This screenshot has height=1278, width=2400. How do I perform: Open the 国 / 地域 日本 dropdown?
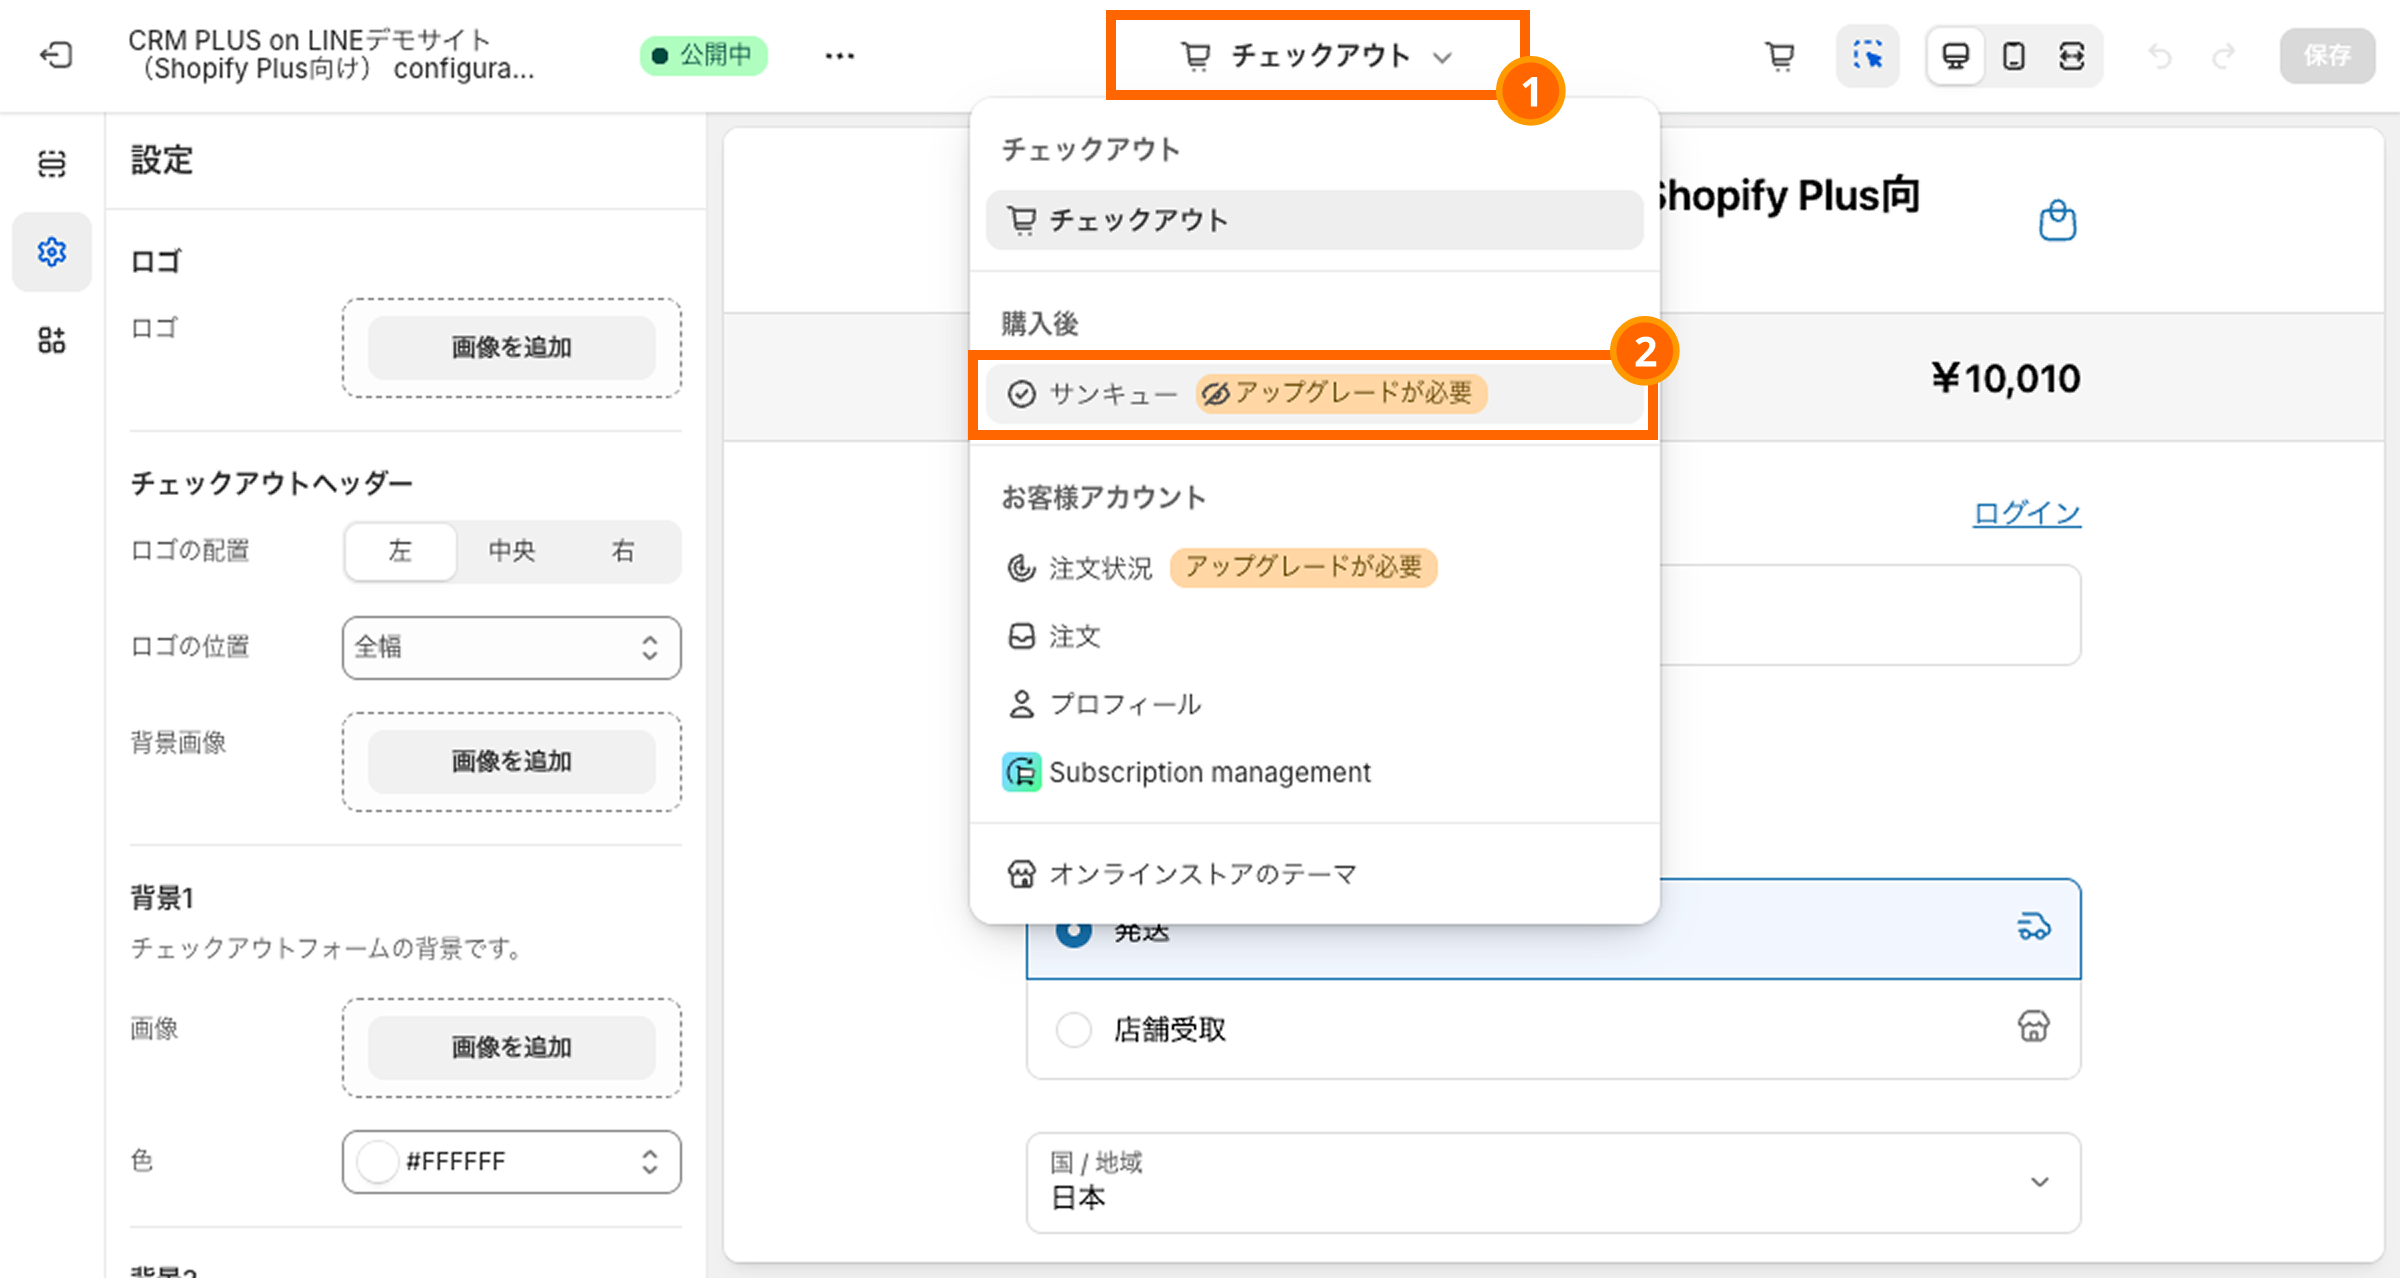(1553, 1182)
